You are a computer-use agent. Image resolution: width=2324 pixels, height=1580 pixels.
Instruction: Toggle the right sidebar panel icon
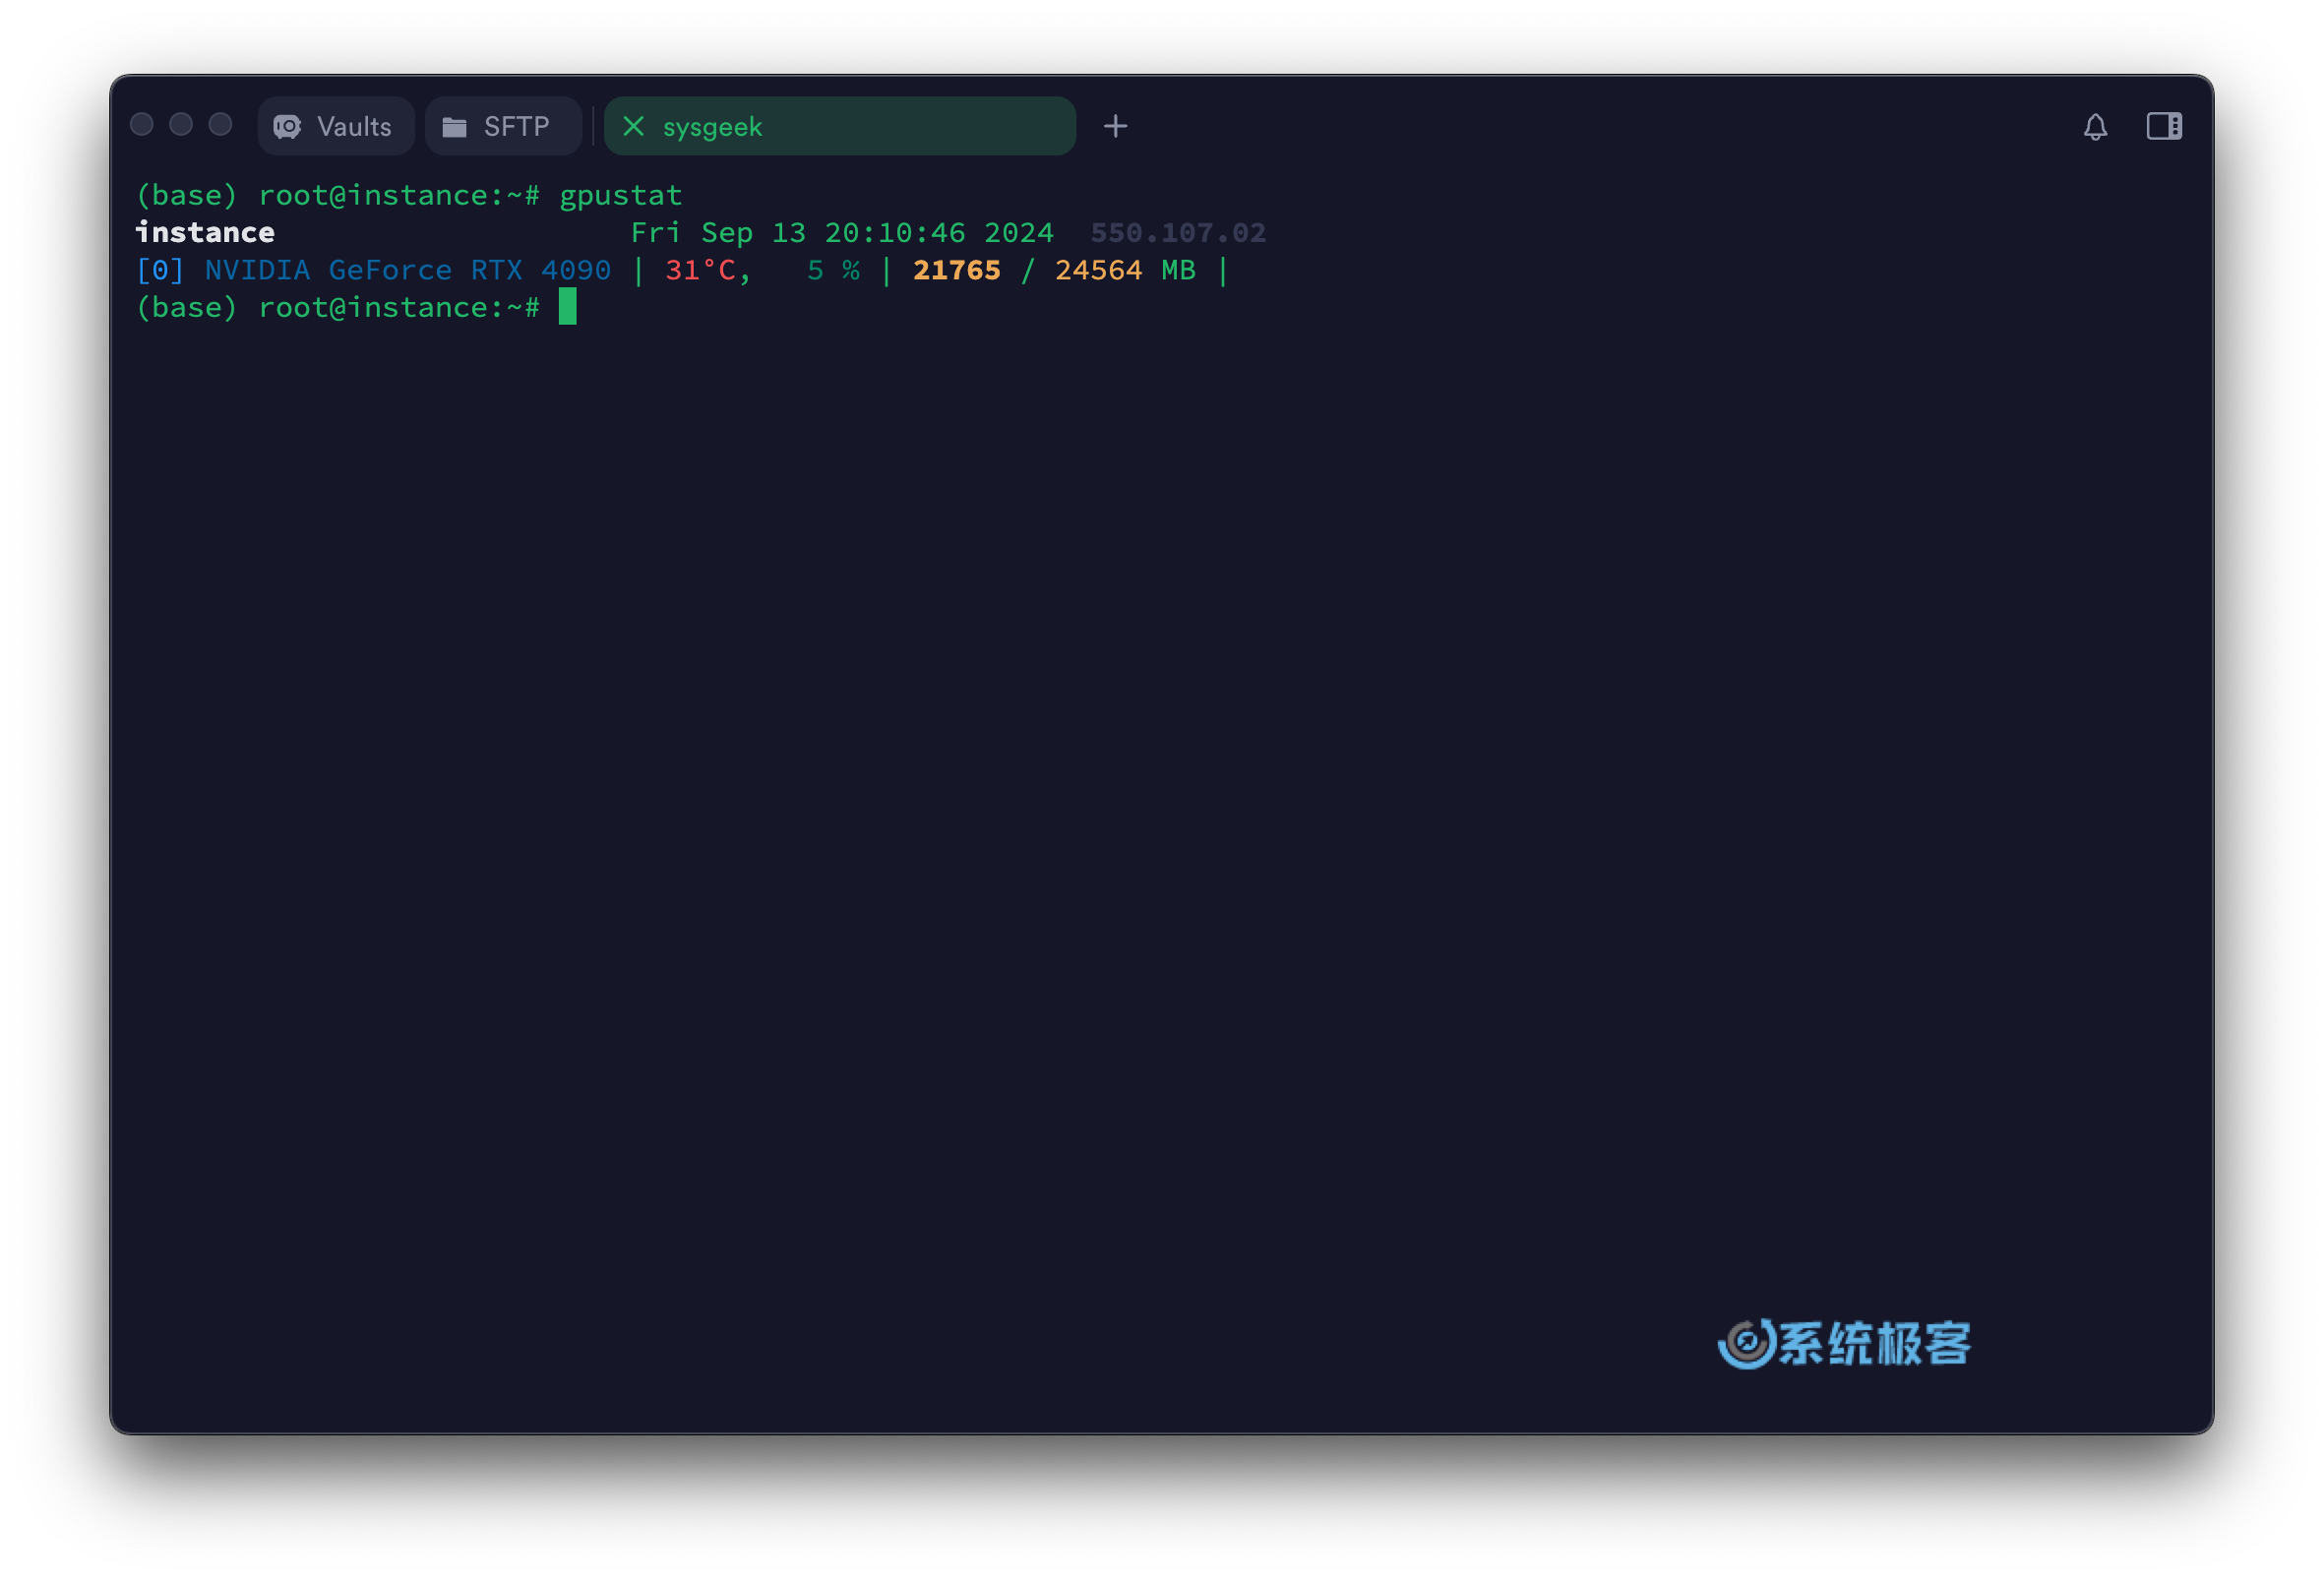(x=2164, y=126)
